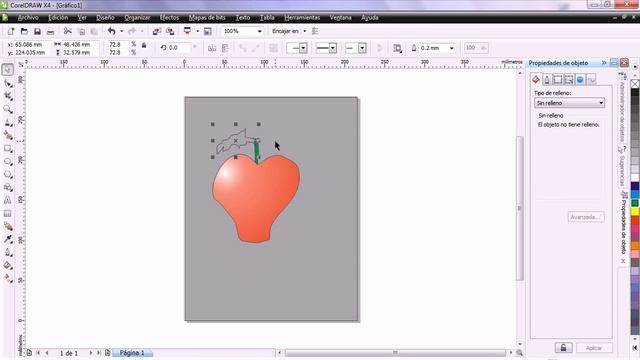Click the x position 65.086 mm field
The height and width of the screenshot is (360, 640).
coord(30,44)
